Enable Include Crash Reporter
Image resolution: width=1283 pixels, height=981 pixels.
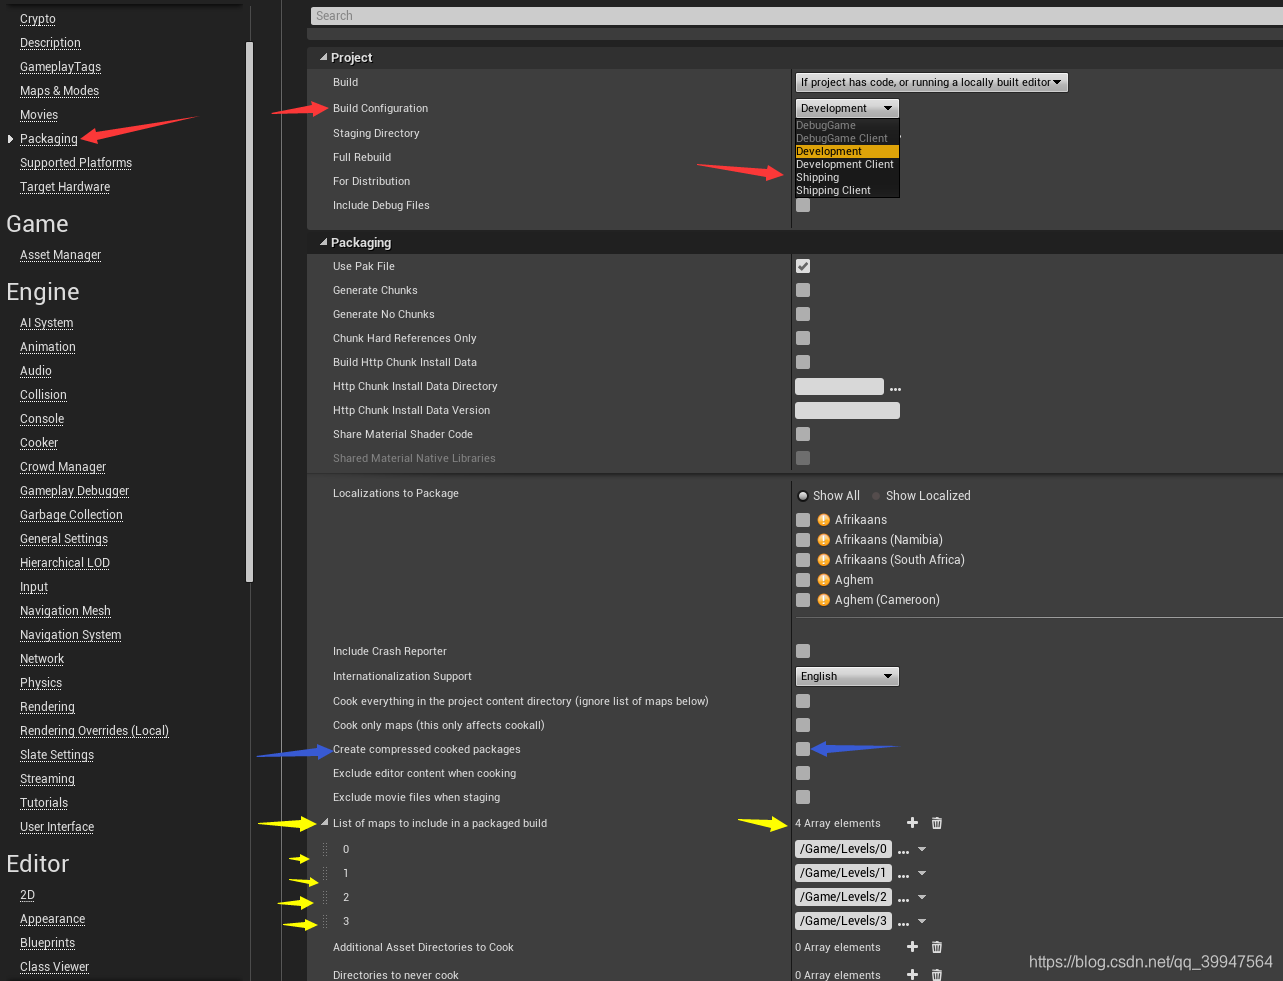pos(803,651)
